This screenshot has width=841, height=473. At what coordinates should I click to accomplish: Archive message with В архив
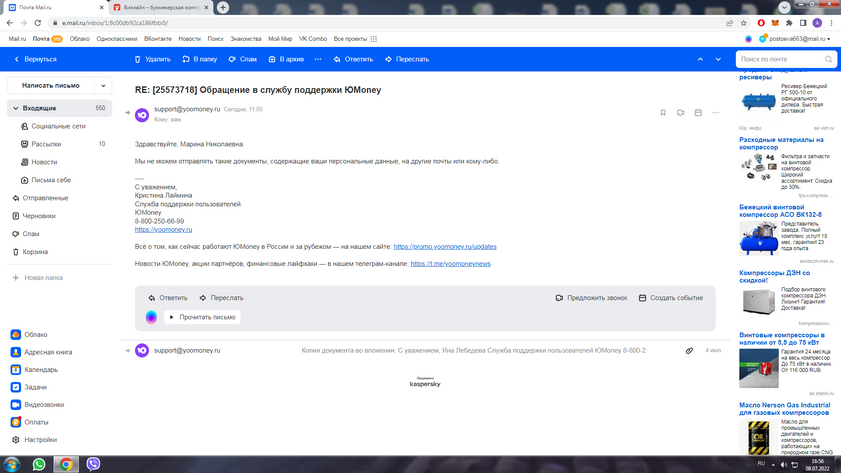click(x=286, y=60)
